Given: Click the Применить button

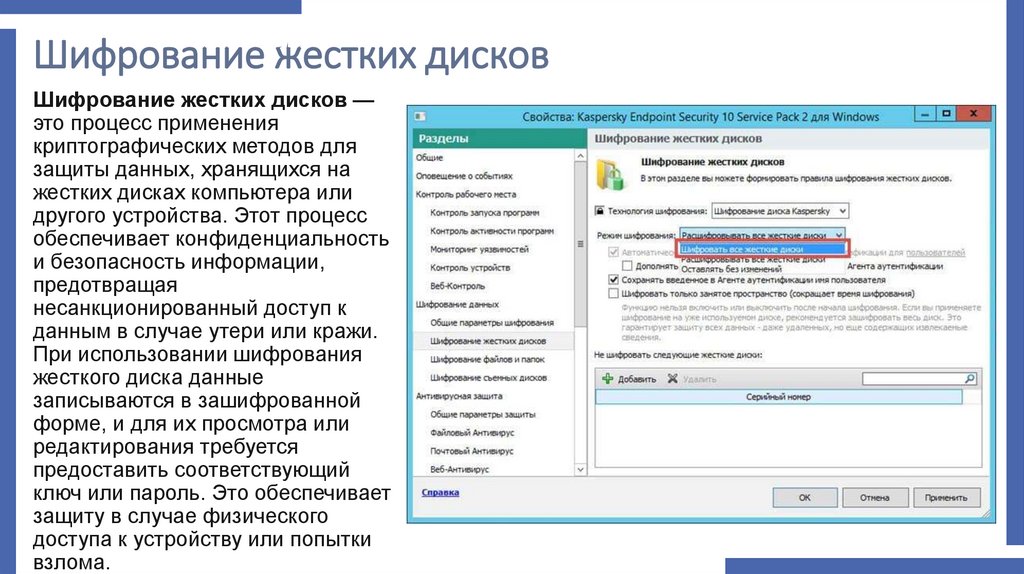Looking at the screenshot, I should point(946,498).
